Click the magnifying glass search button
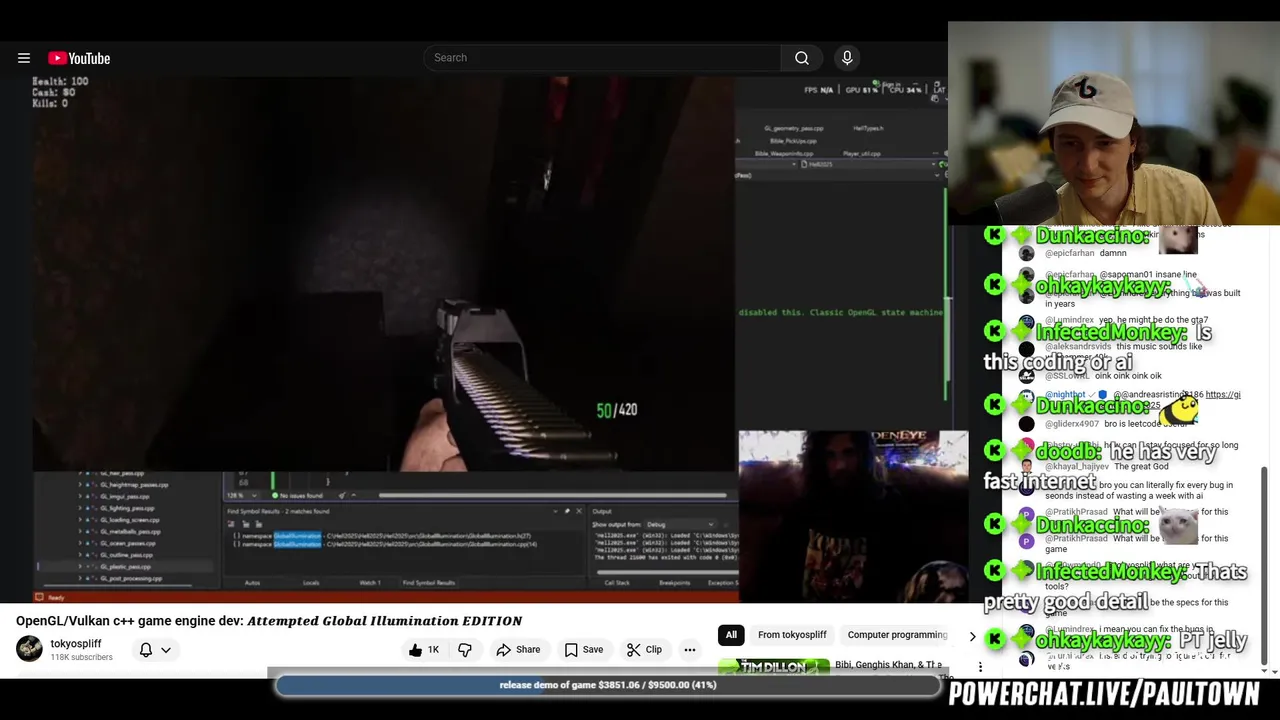The image size is (1280, 720). click(x=801, y=58)
